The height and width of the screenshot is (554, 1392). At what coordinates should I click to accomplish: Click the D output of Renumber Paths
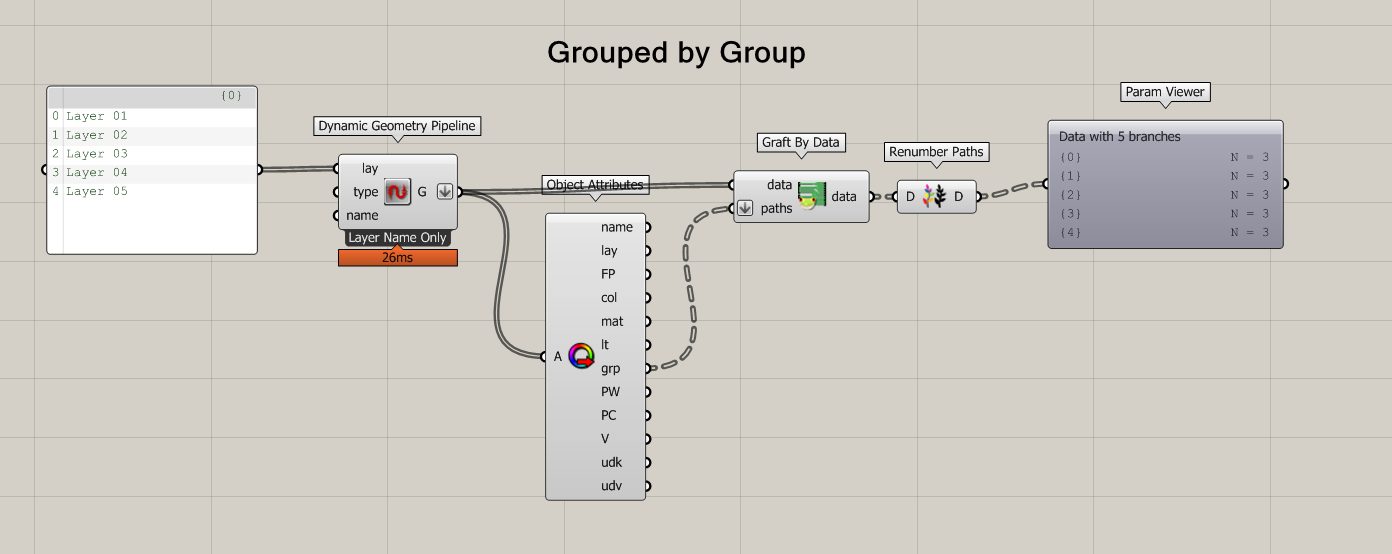coord(958,197)
